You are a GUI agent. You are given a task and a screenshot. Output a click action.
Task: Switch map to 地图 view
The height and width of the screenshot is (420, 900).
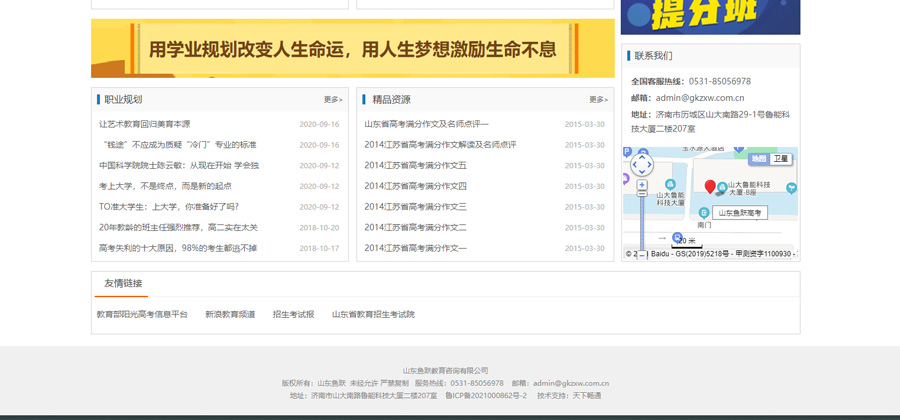pyautogui.click(x=759, y=158)
